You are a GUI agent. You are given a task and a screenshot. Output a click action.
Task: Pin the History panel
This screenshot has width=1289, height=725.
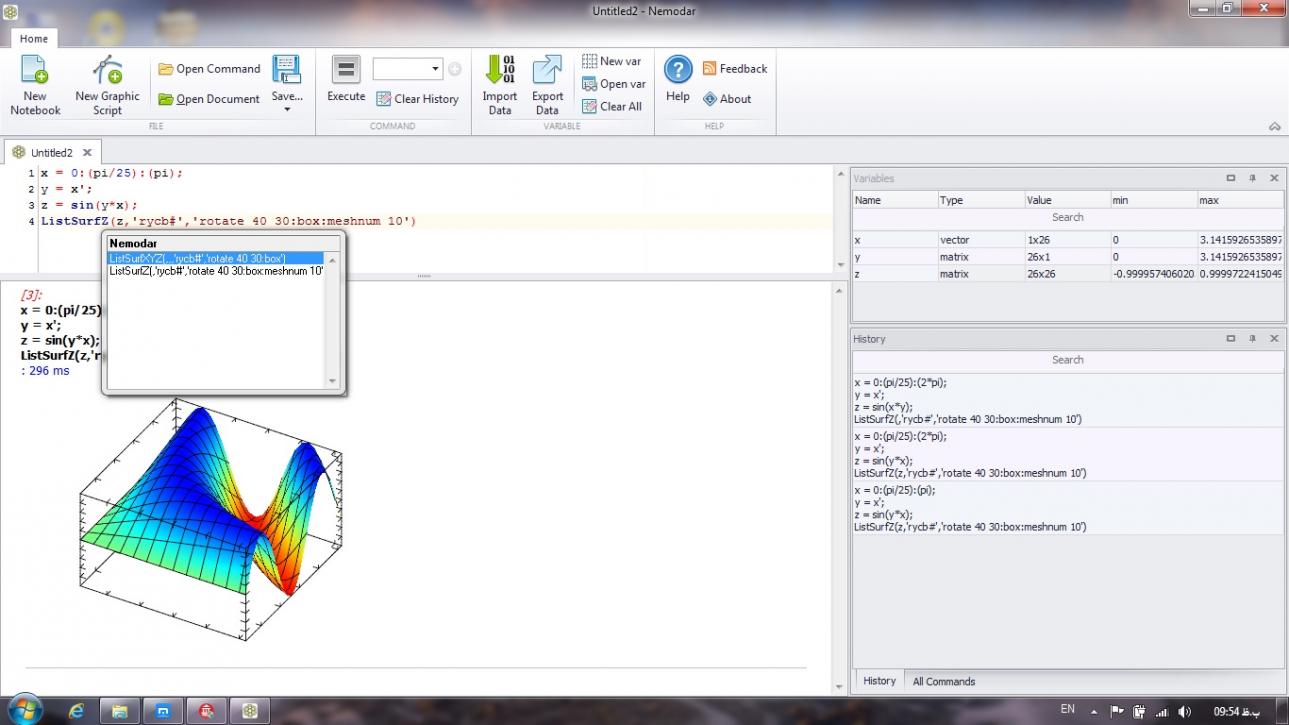pos(1252,339)
